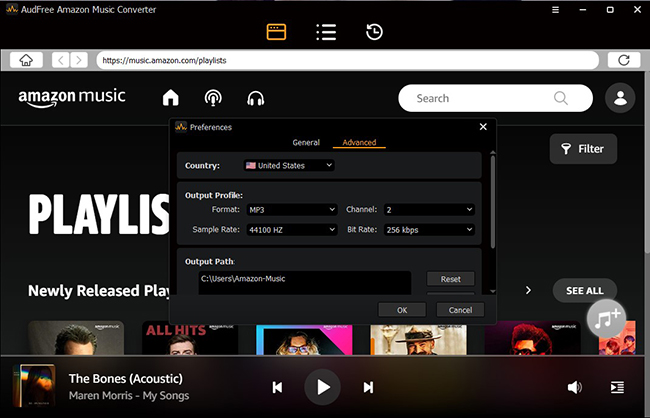Image resolution: width=650 pixels, height=418 pixels.
Task: Open the cowboy hat man playlist thumbnail
Action: pos(418,340)
